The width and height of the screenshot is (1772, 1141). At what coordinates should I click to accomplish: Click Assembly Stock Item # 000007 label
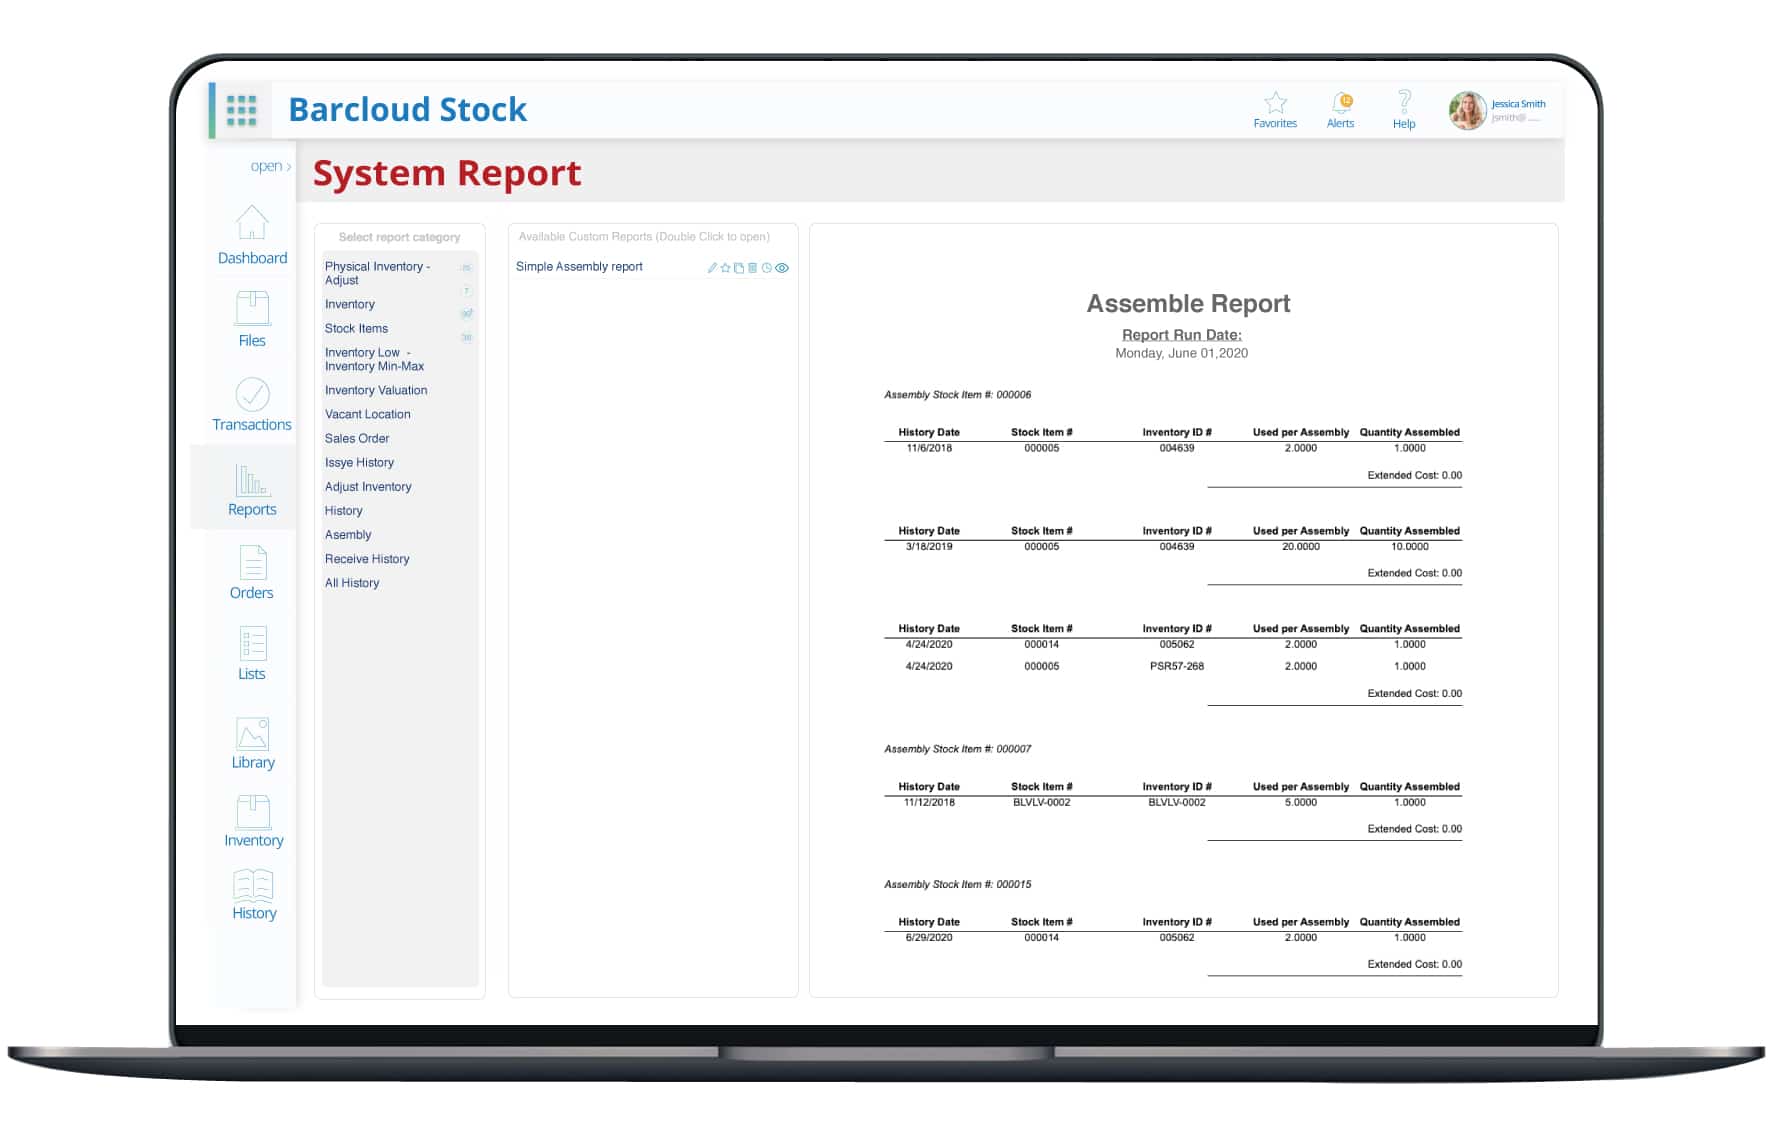(957, 749)
